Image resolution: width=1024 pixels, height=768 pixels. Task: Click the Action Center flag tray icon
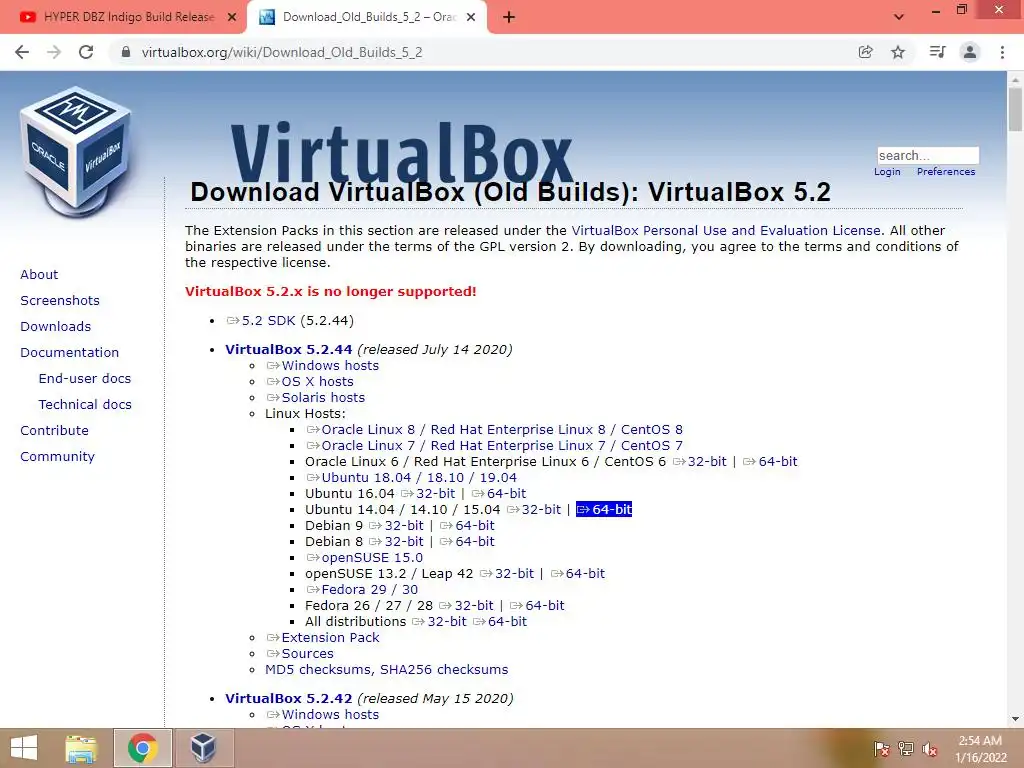point(882,748)
